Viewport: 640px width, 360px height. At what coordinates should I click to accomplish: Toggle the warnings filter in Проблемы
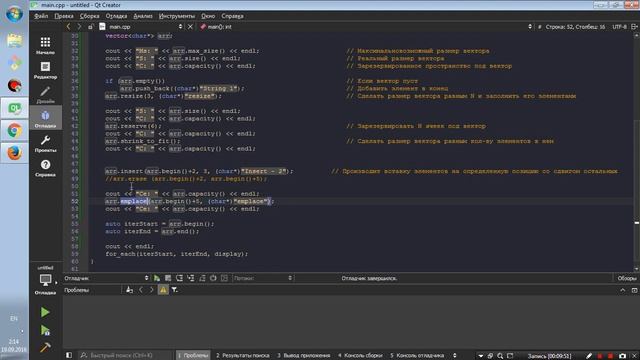tap(163, 290)
